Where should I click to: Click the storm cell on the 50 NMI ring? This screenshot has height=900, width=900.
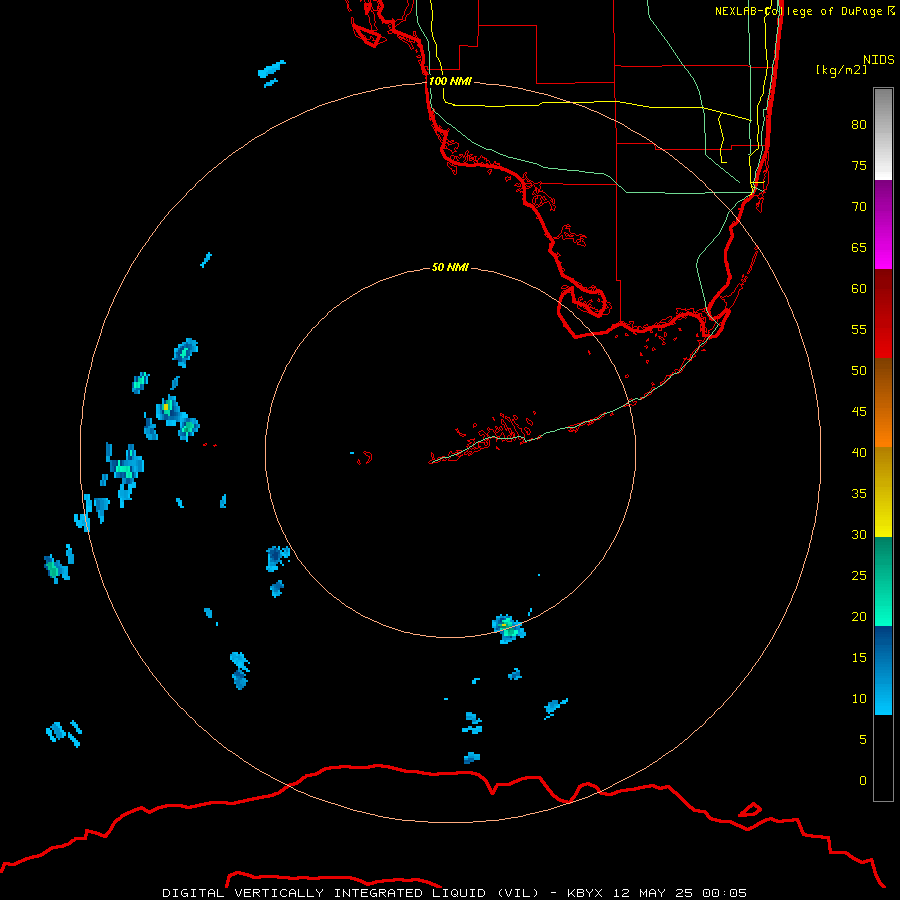click(508, 629)
